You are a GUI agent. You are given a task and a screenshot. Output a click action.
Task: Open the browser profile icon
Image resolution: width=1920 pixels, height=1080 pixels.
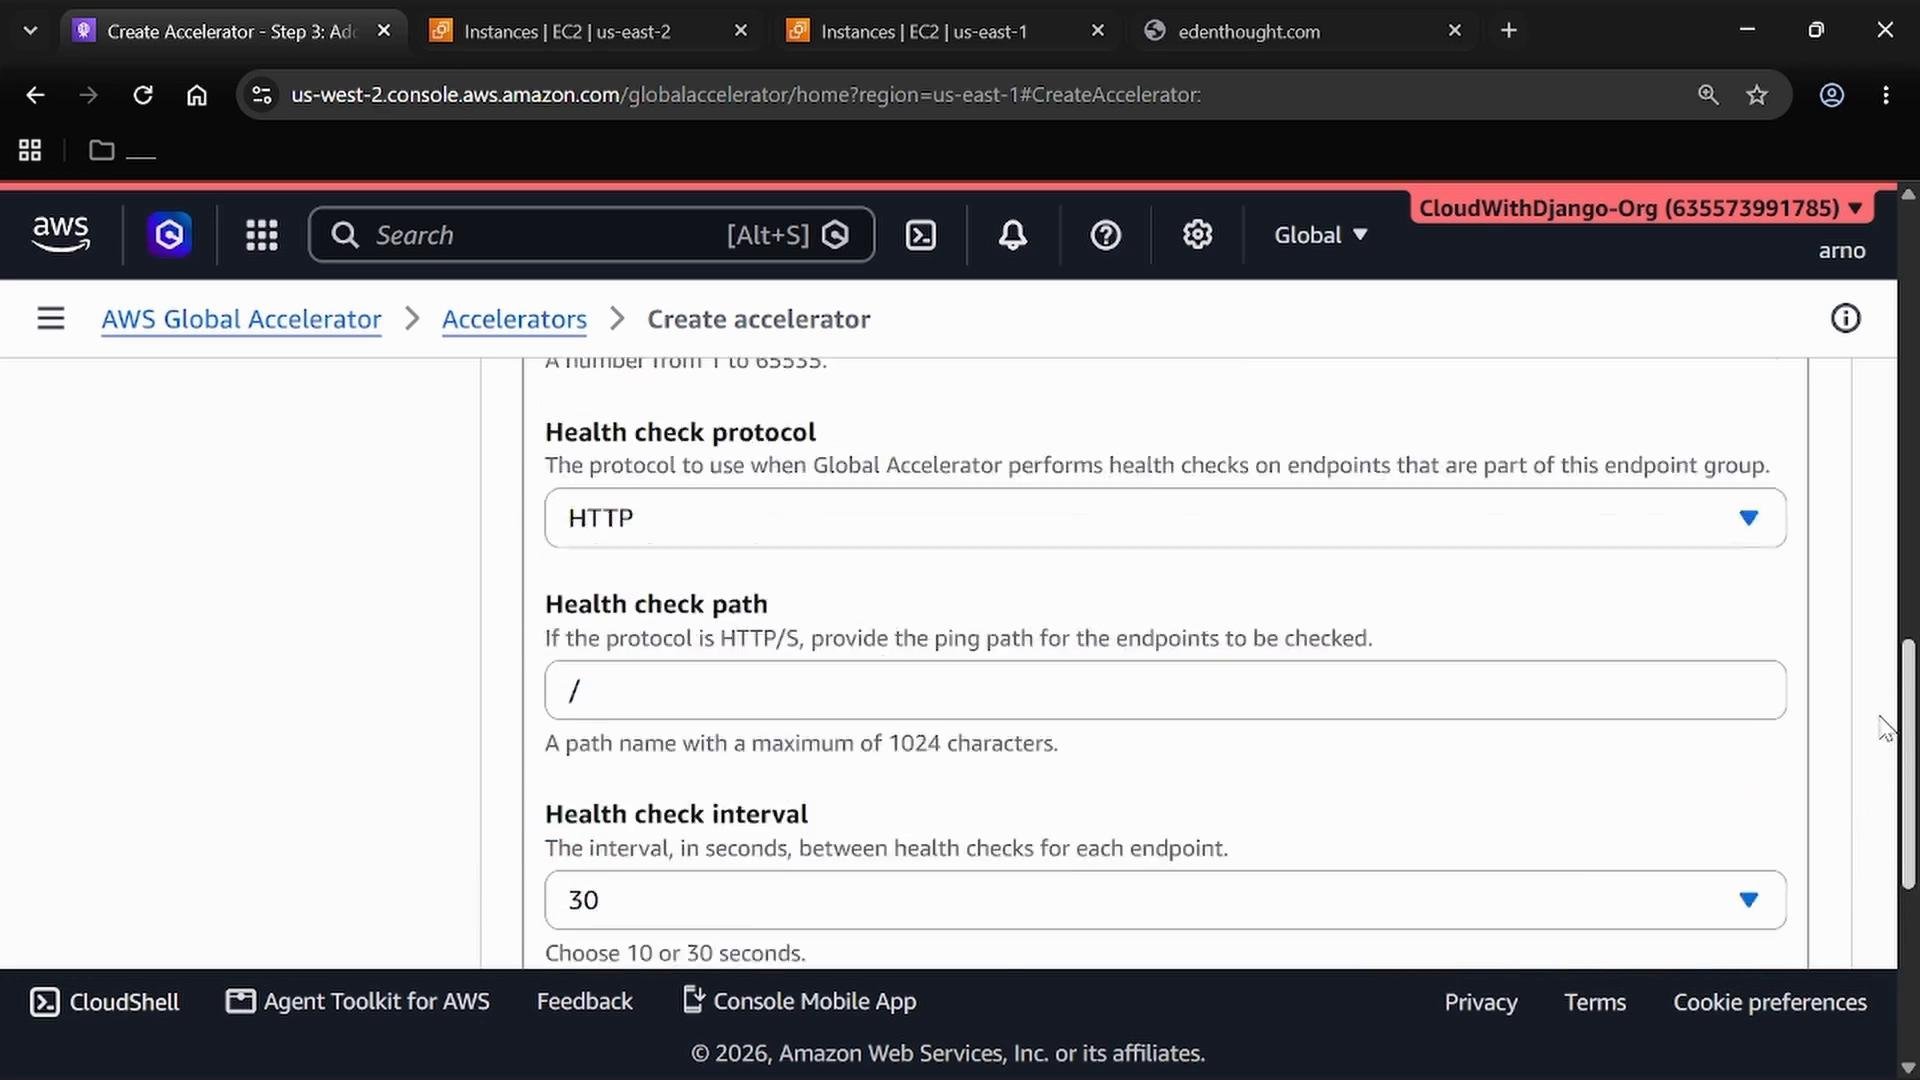point(1831,95)
